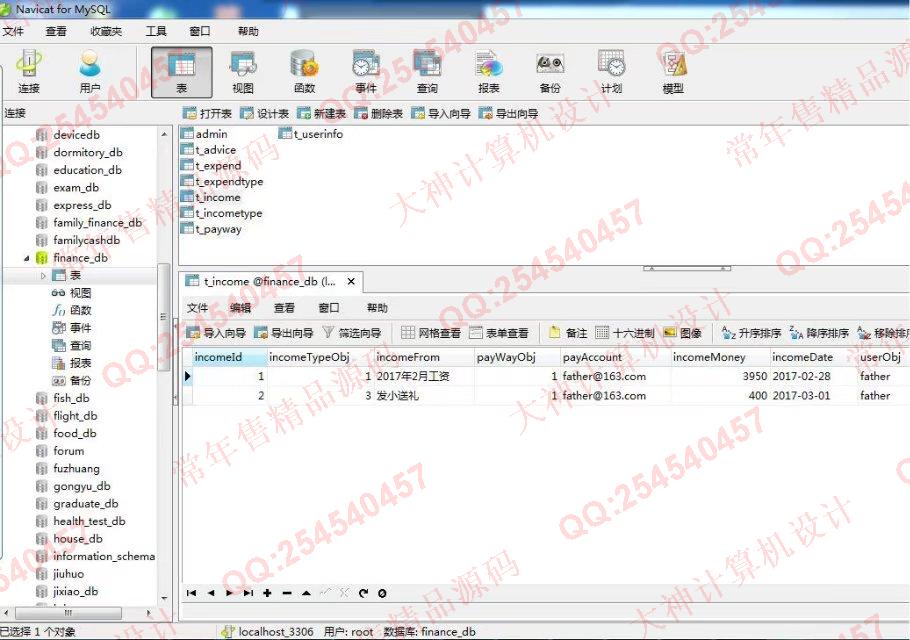Viewport: 910px width, 640px height.
Task: Click the 3950 incomeMoney cell
Action: (720, 376)
